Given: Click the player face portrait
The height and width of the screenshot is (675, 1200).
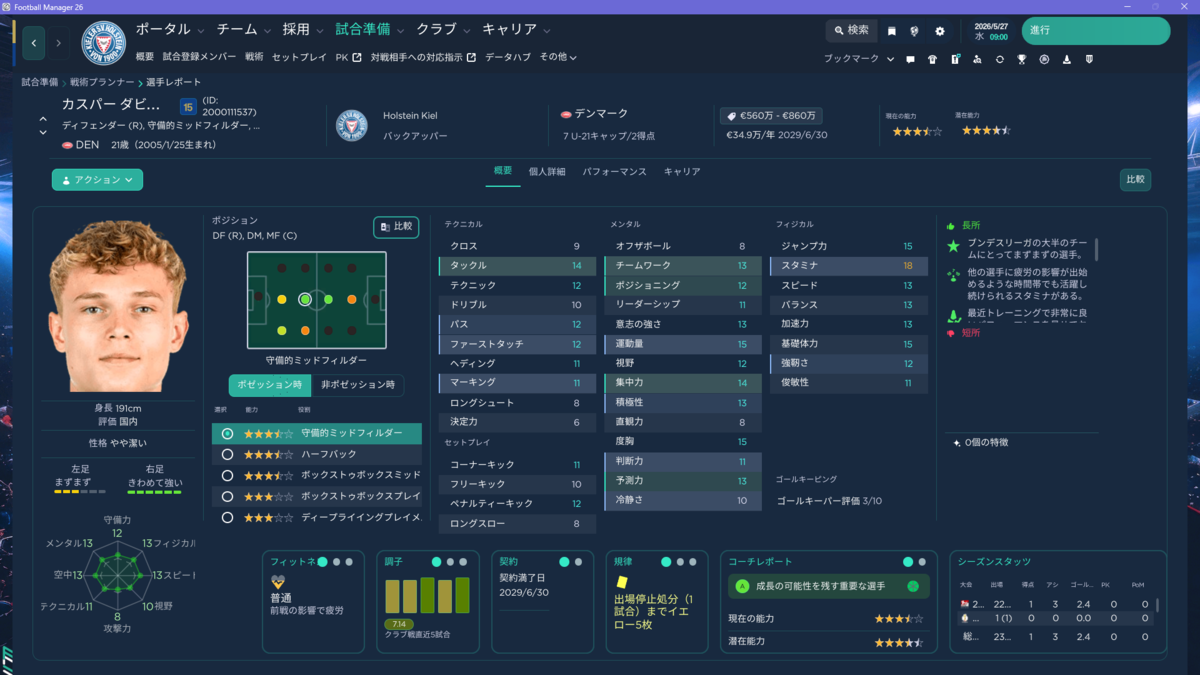Looking at the screenshot, I should pyautogui.click(x=117, y=306).
